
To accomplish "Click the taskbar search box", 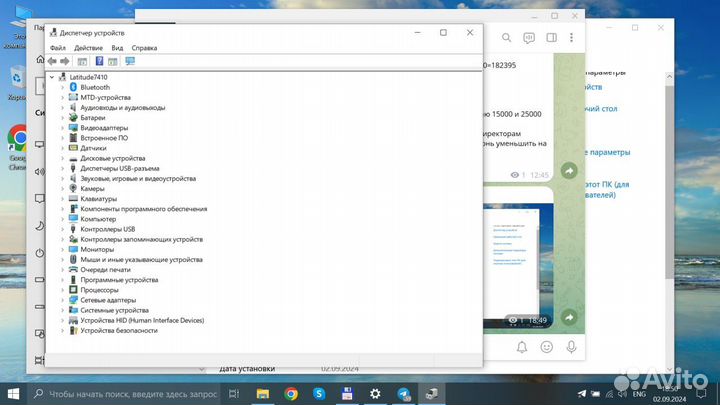I will pos(125,394).
